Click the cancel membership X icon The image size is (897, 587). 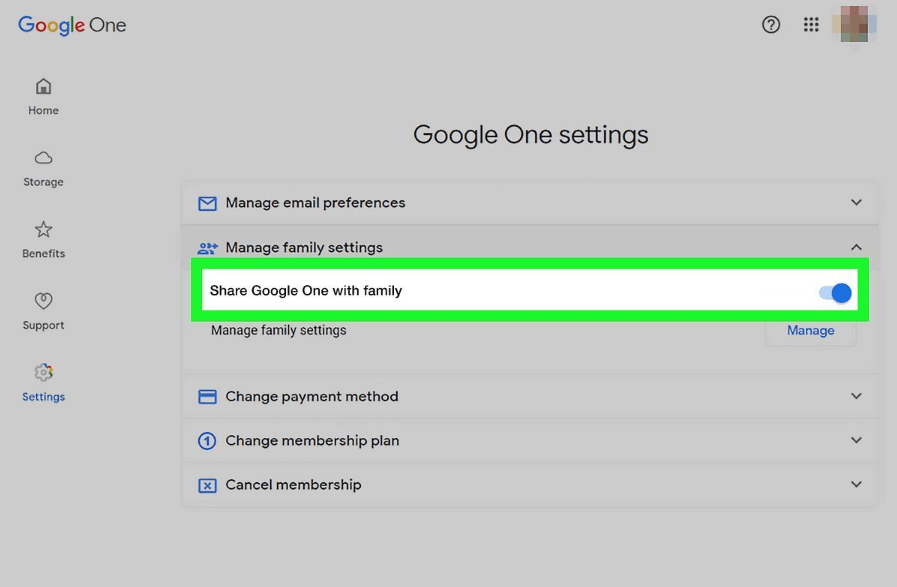[x=207, y=485]
